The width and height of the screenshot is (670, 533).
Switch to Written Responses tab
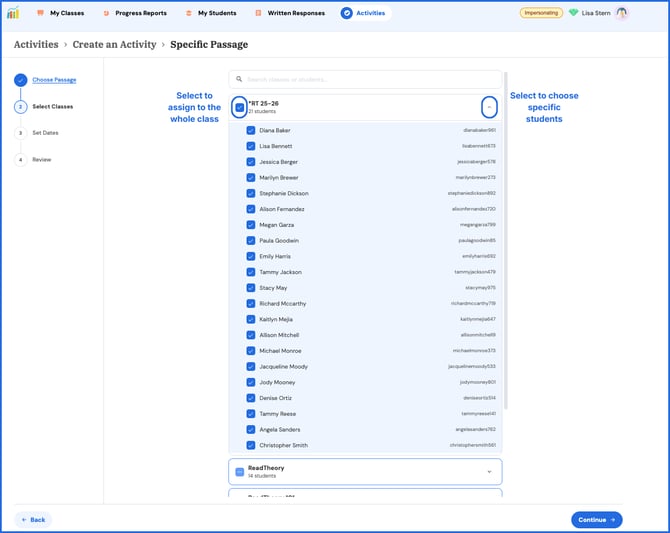pos(290,13)
